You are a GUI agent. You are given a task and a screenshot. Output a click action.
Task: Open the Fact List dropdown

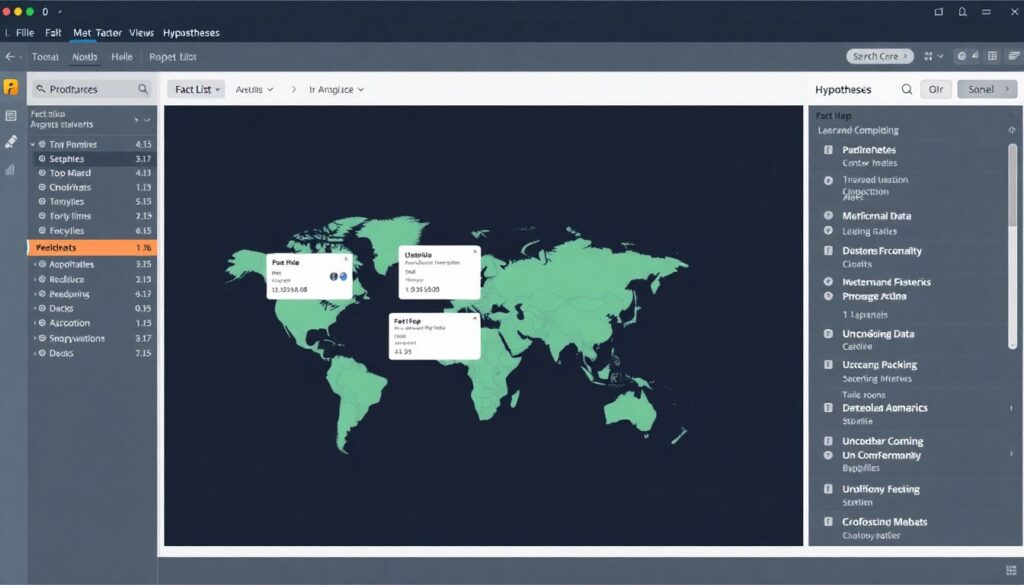click(x=196, y=89)
